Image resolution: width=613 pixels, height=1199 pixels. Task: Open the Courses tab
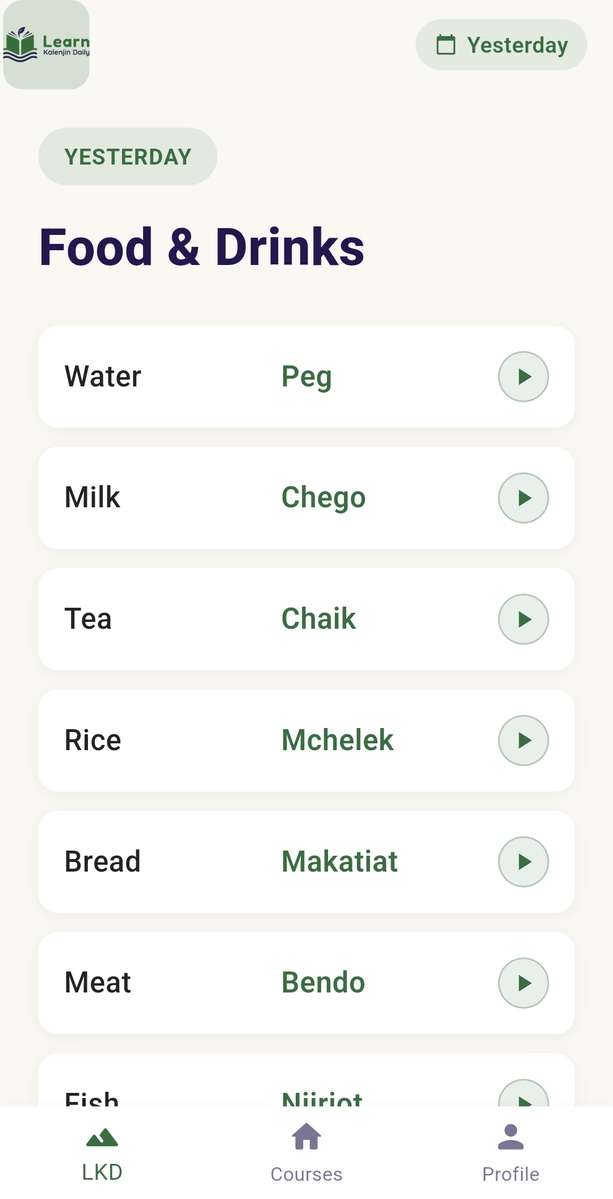point(306,1153)
